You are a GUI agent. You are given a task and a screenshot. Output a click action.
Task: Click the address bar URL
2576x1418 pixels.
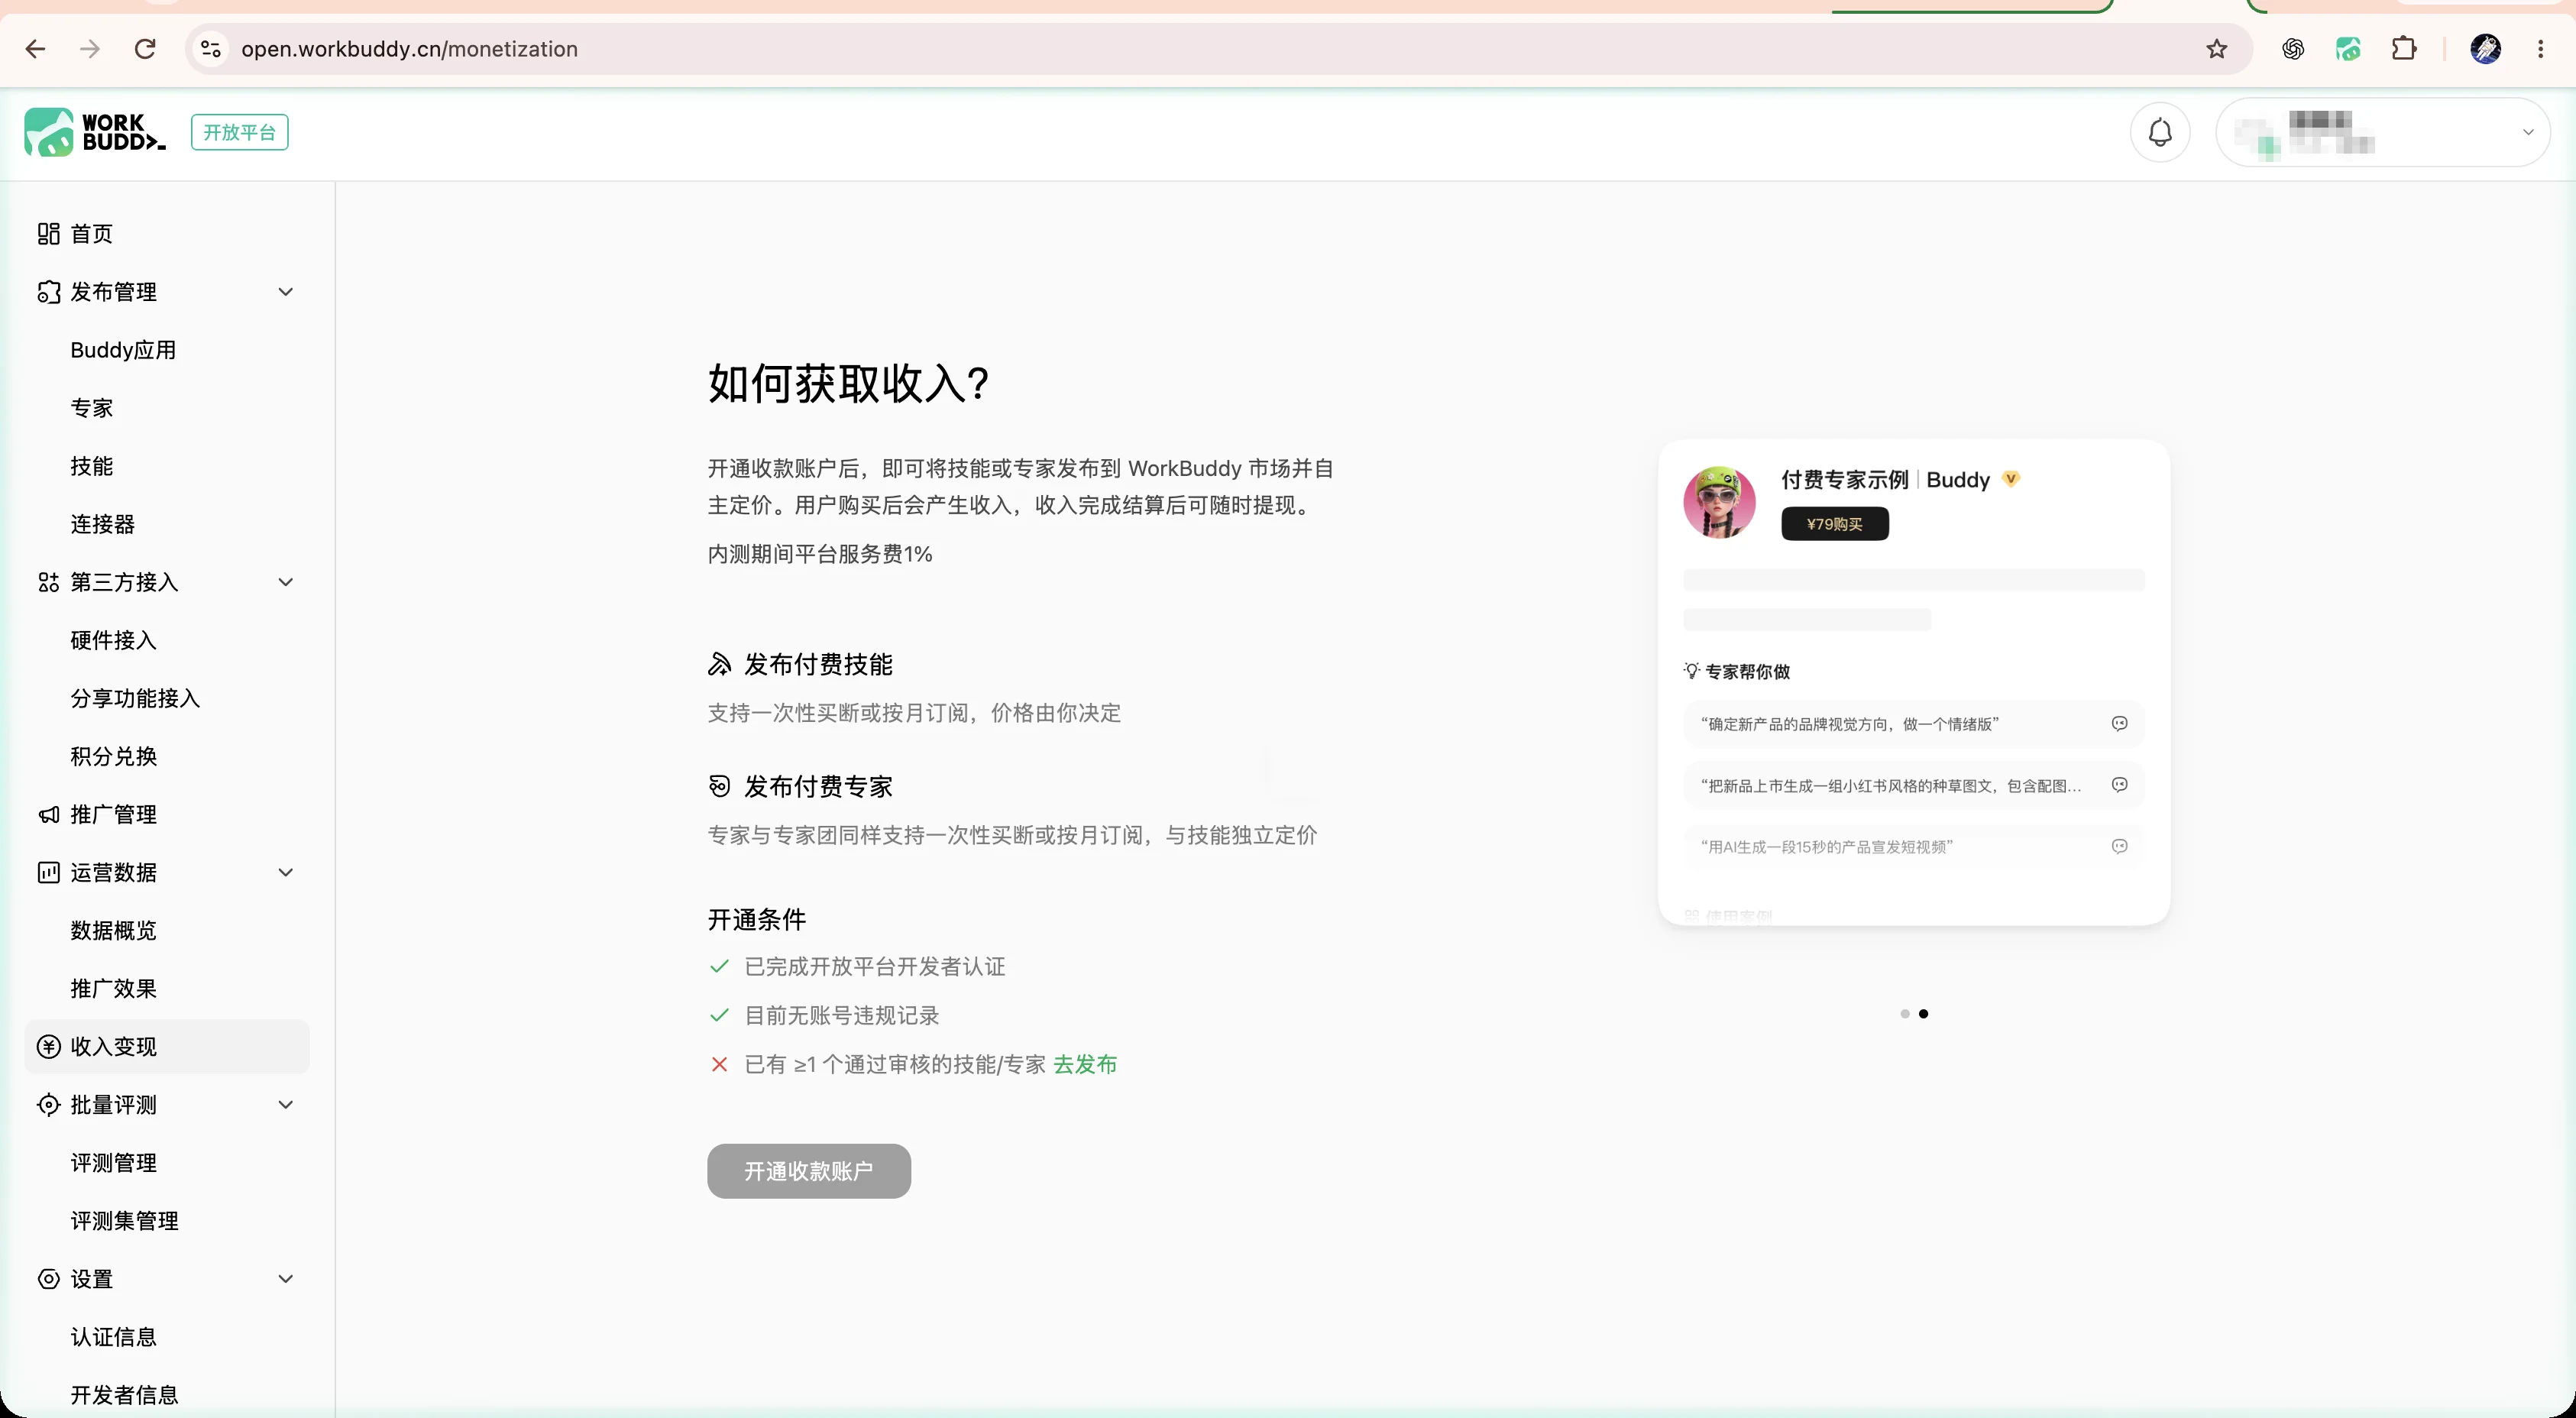410,49
